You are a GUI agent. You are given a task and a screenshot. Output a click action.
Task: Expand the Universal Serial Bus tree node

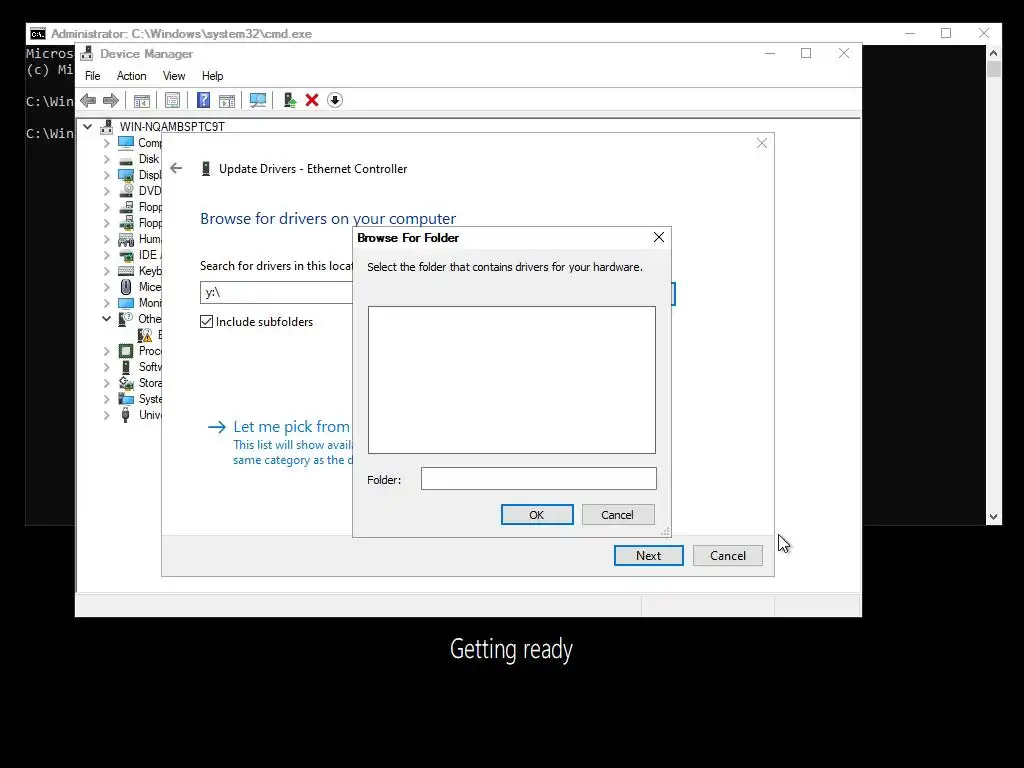(106, 415)
